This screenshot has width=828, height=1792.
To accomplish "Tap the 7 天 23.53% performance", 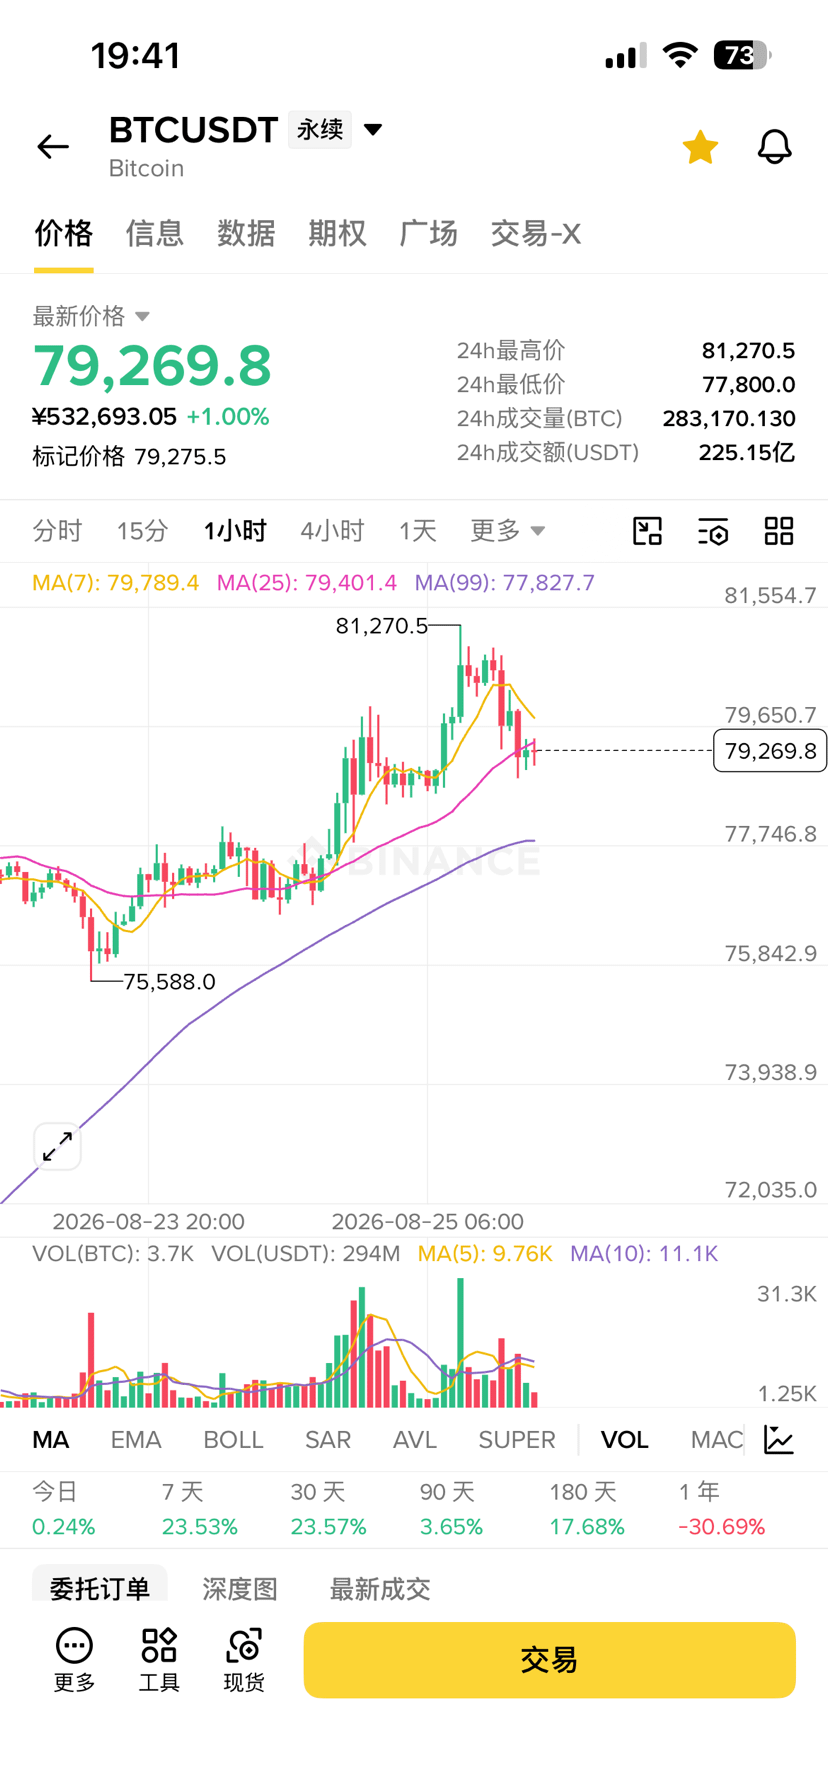I will pyautogui.click(x=200, y=1509).
